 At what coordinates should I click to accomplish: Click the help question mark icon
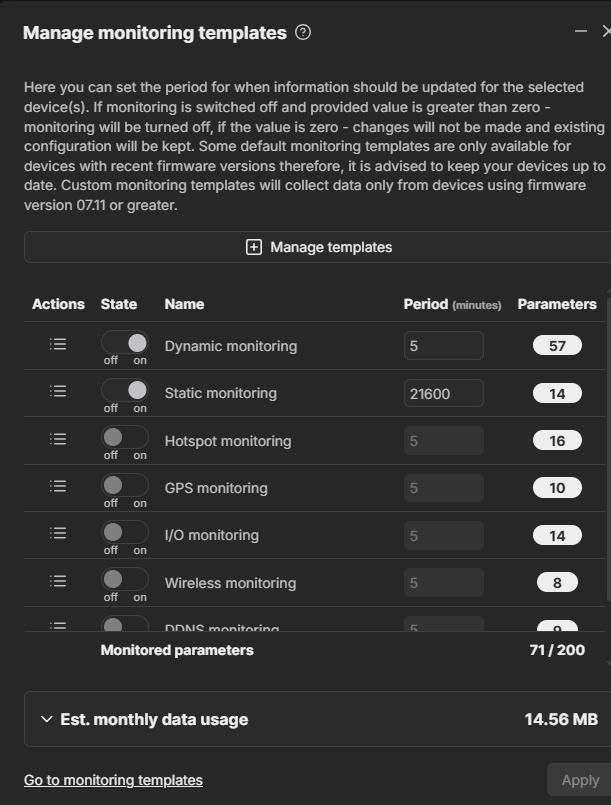coord(303,32)
